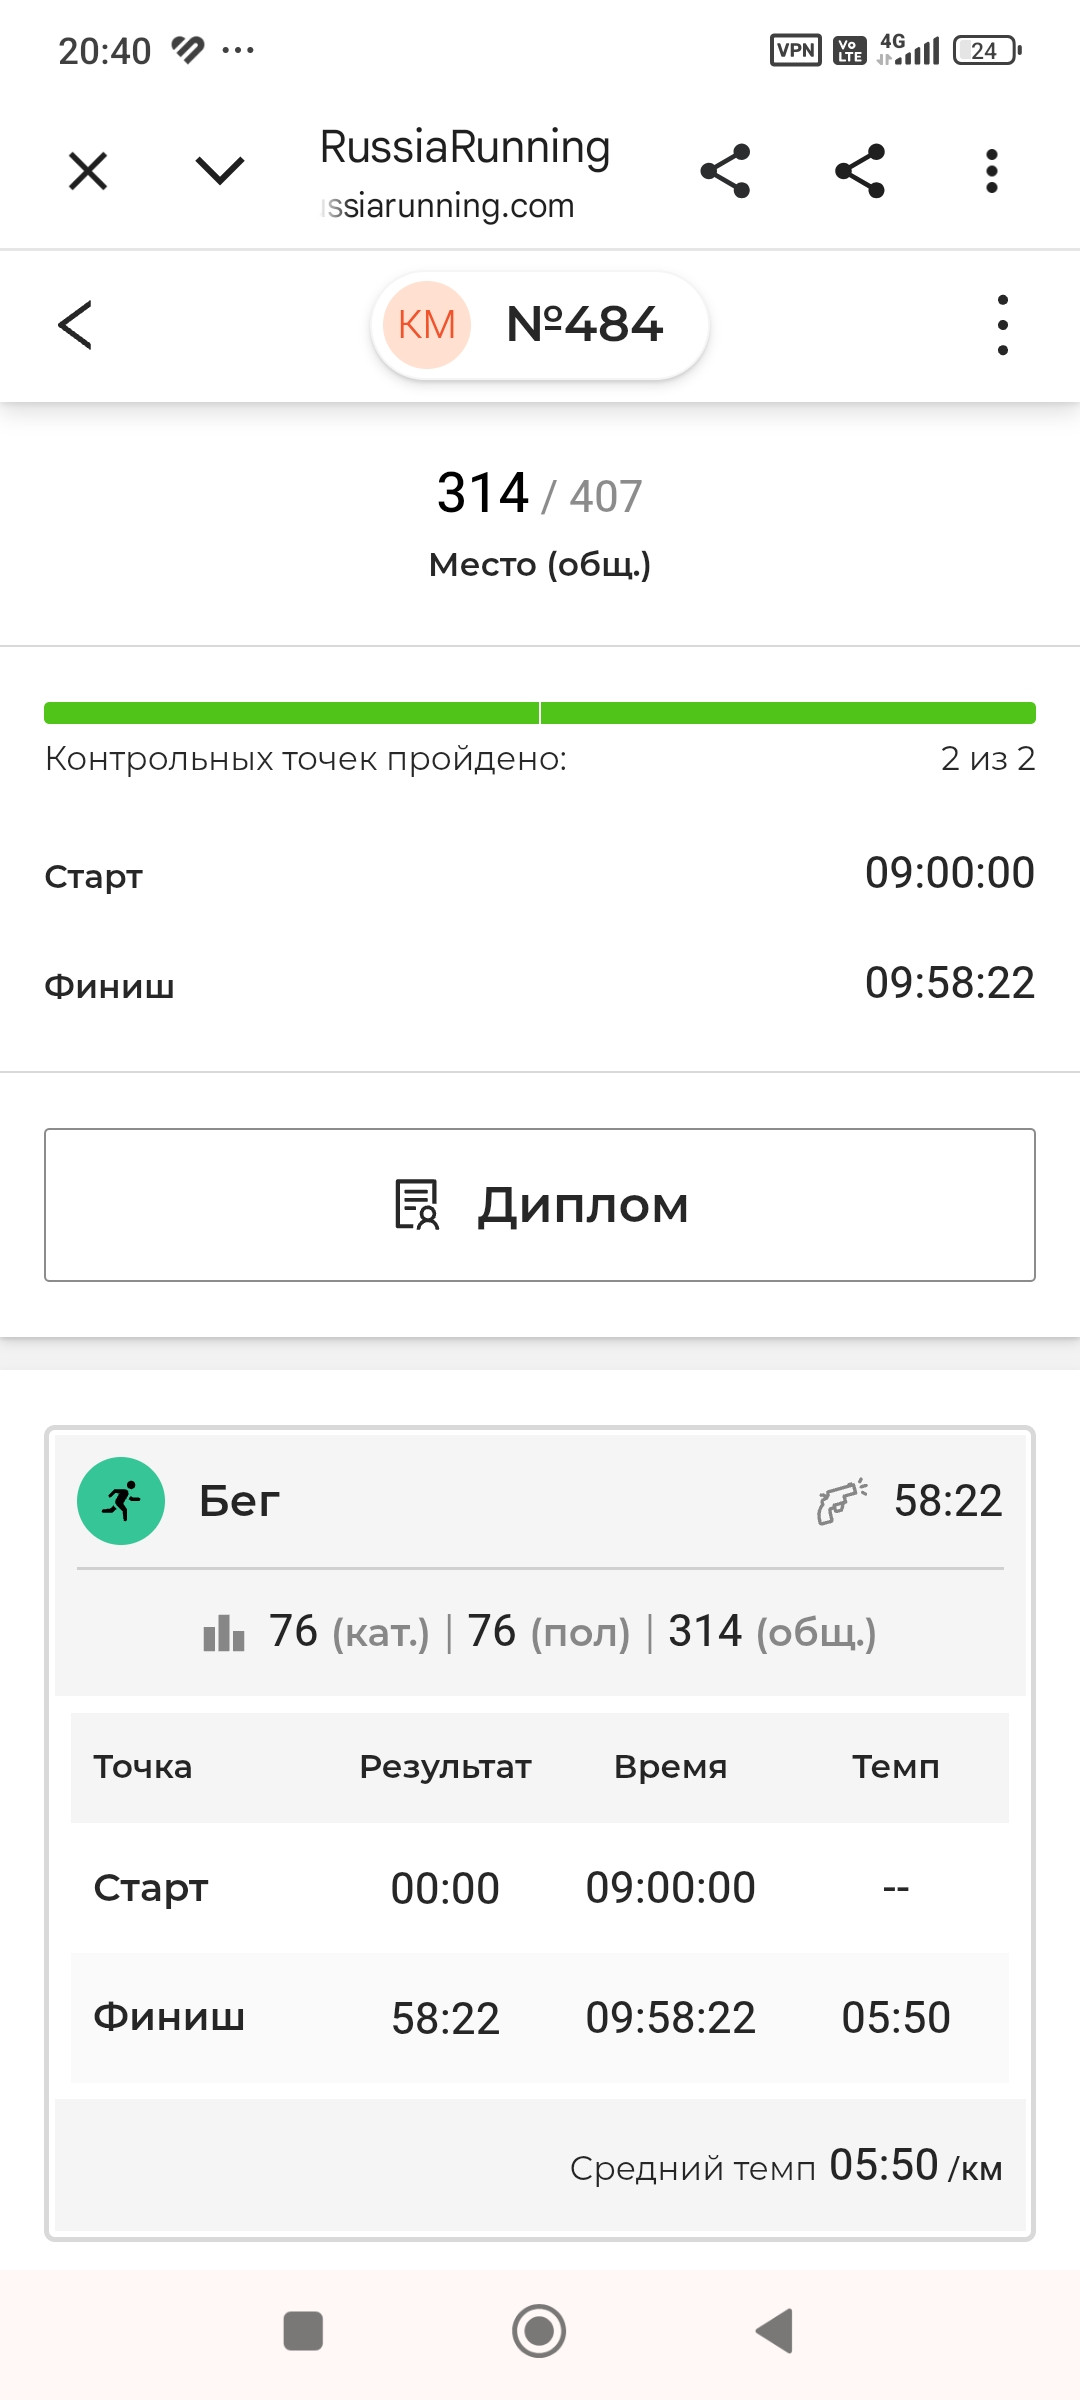1080x2400 pixels.
Task: Tap the starting pistol gun icon
Action: coord(842,1501)
